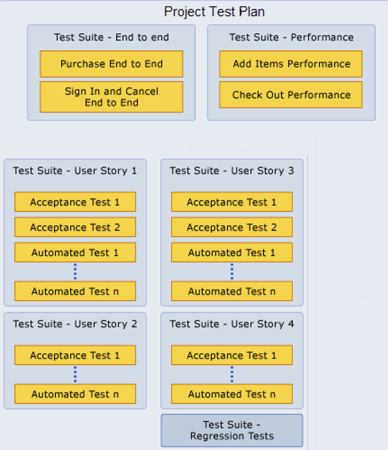
Task: Open the Add Items Performance box
Action: coord(291,64)
